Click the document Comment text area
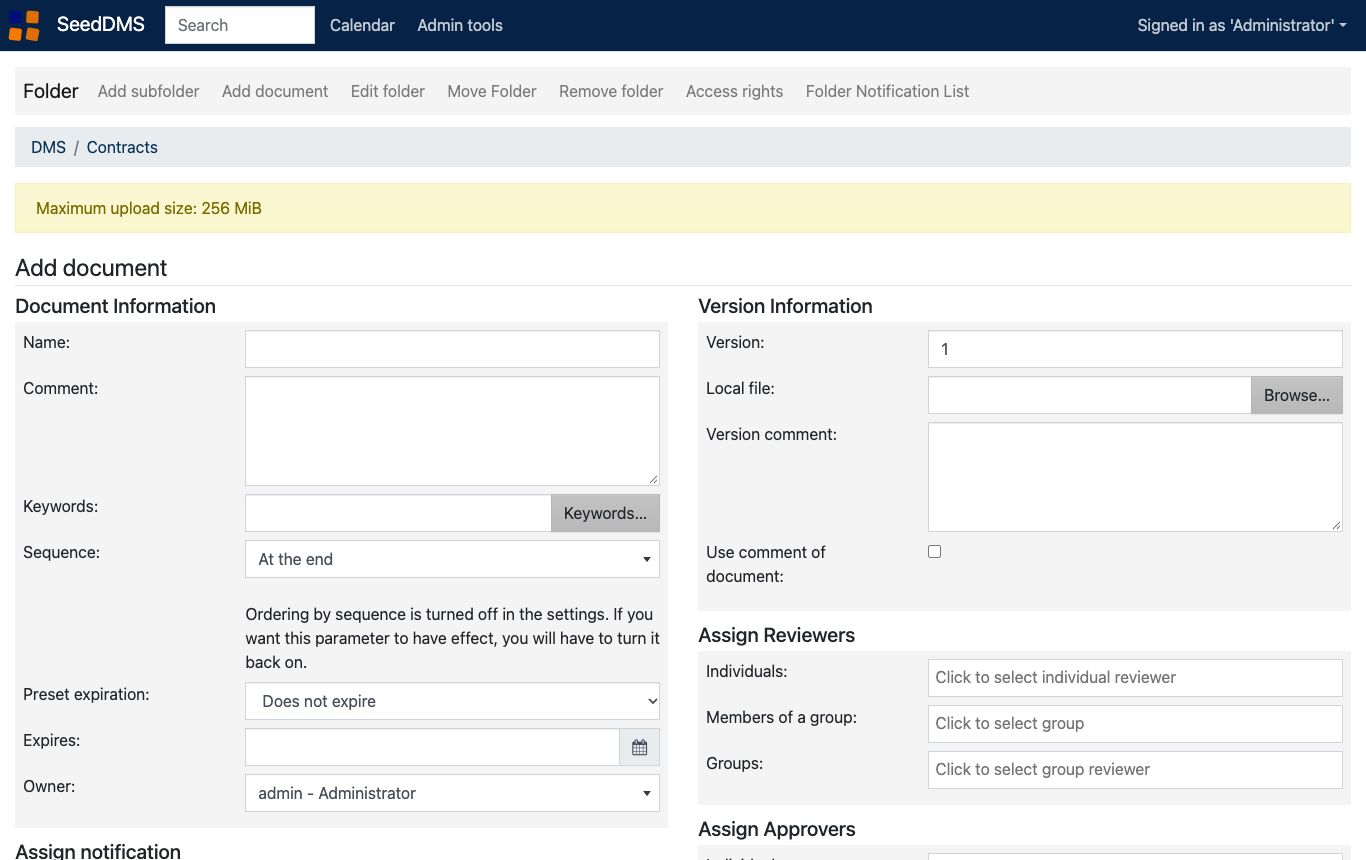 point(452,431)
